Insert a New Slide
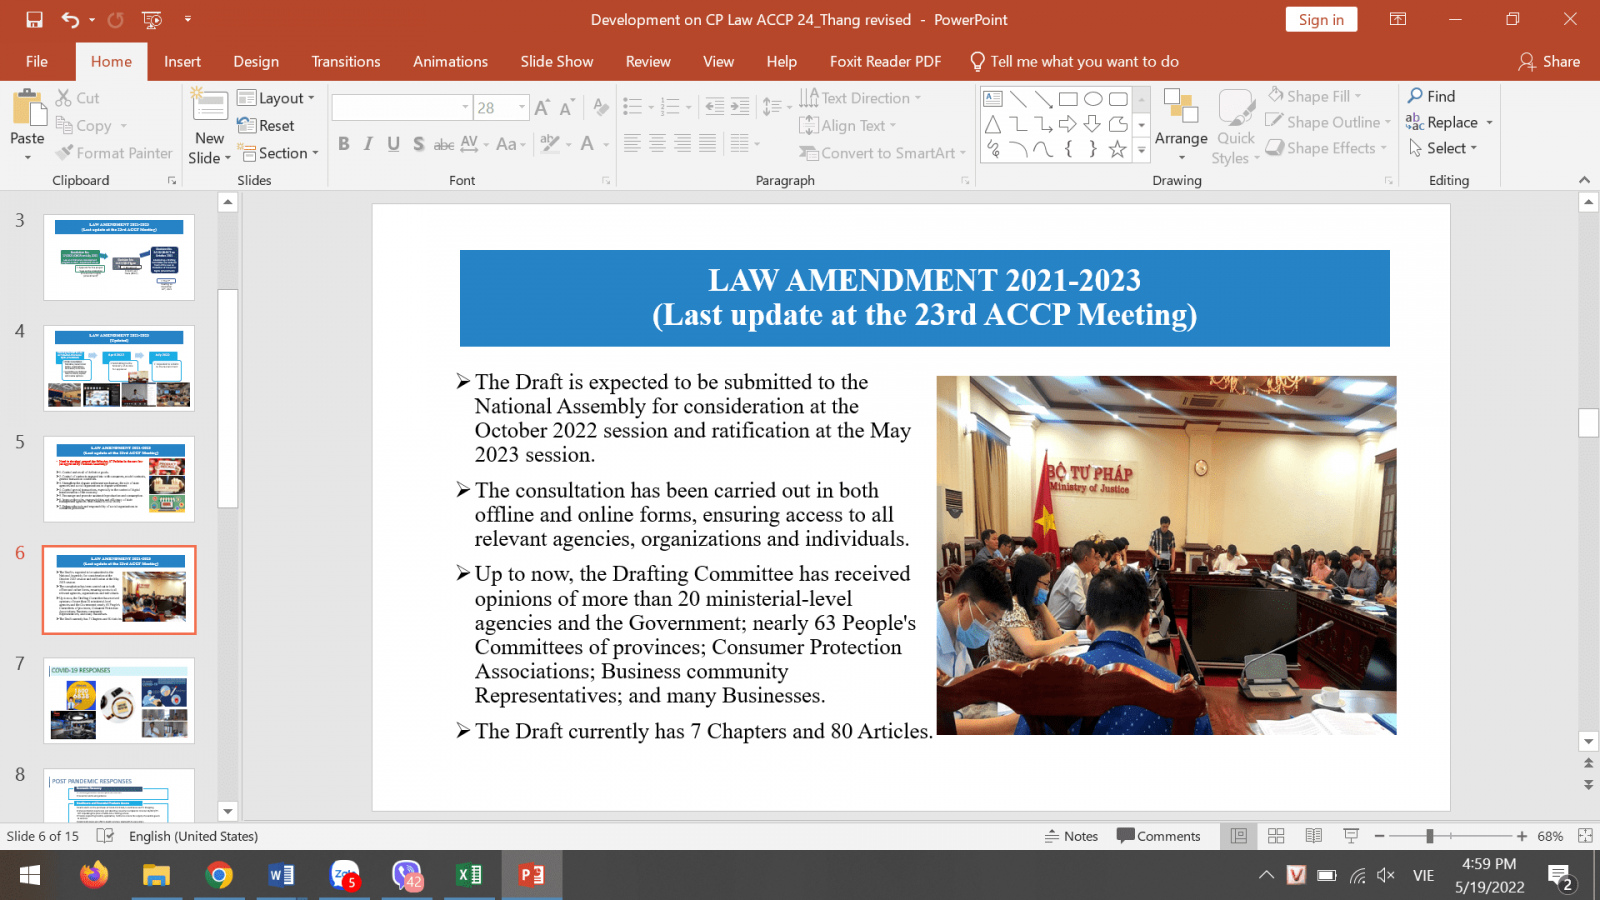 209,118
